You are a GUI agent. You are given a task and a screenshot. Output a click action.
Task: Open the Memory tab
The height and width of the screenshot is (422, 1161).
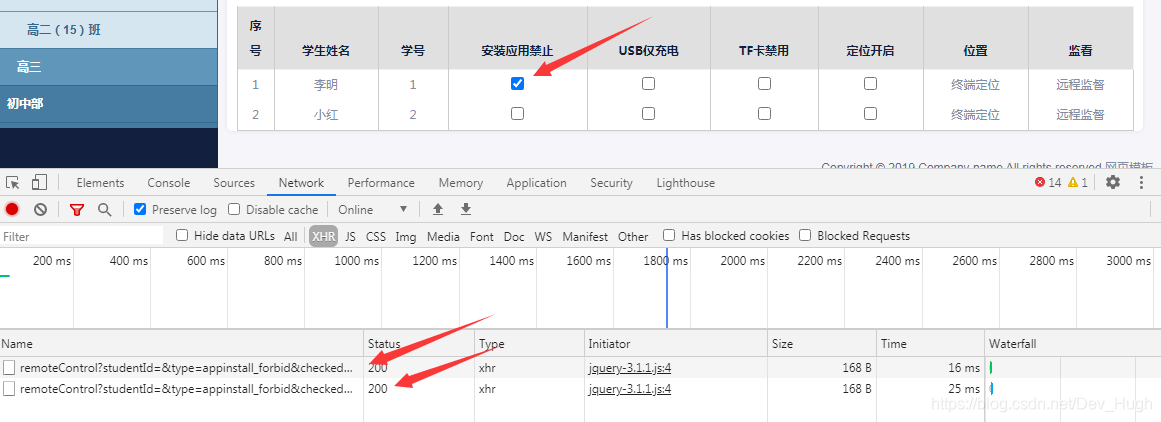click(461, 183)
